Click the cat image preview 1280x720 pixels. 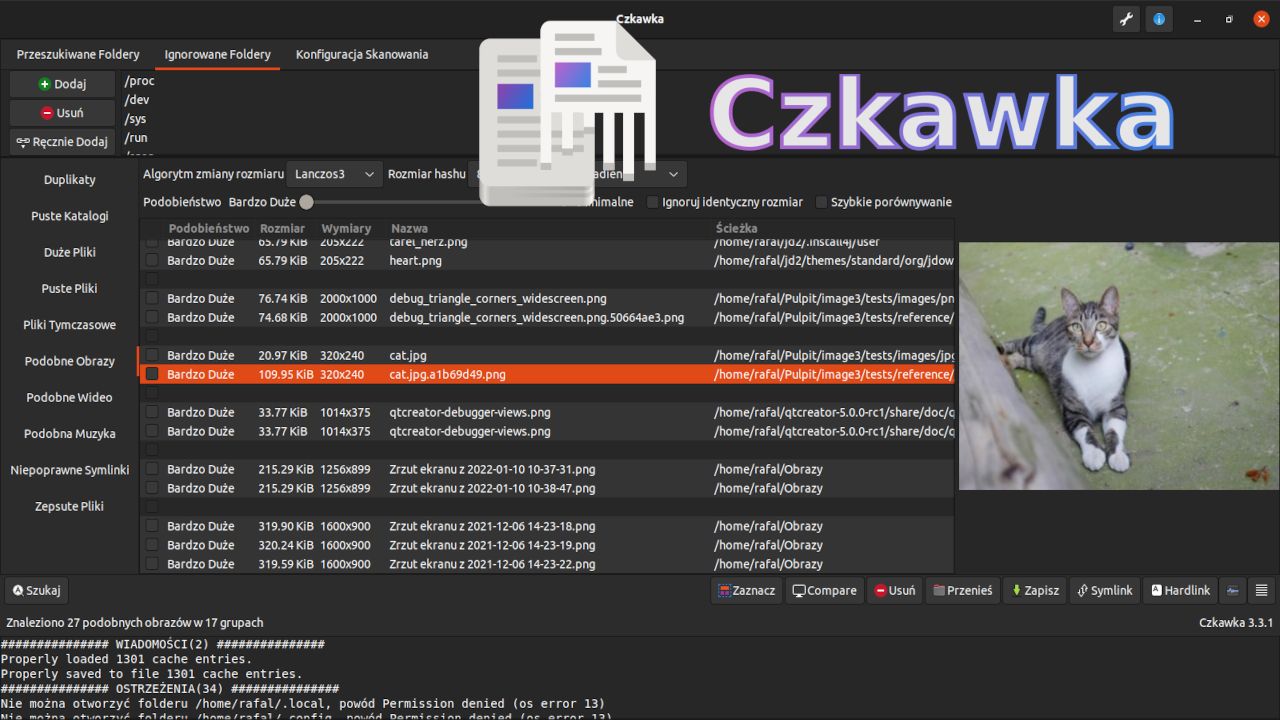(x=1119, y=366)
